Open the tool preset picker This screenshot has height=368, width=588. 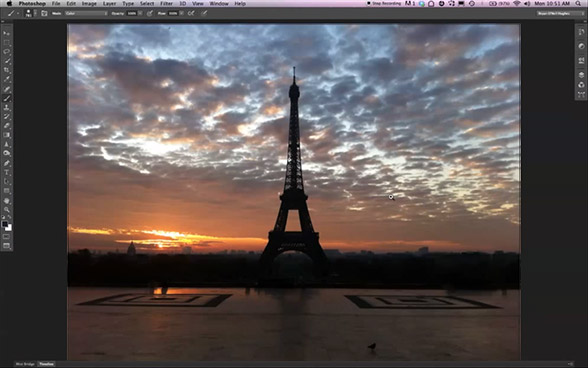pos(13,13)
